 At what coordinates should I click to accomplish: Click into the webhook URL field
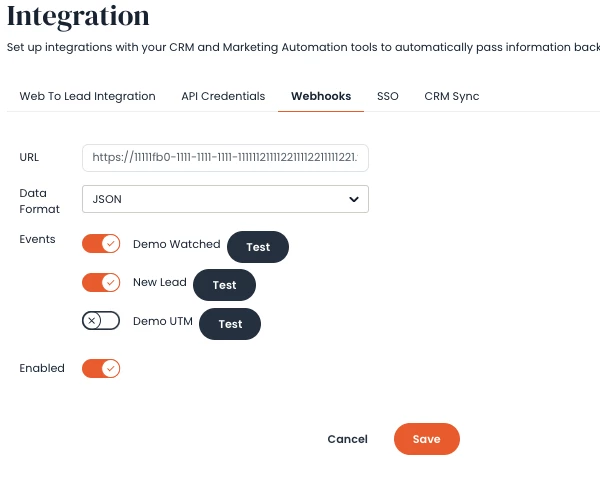pos(225,158)
